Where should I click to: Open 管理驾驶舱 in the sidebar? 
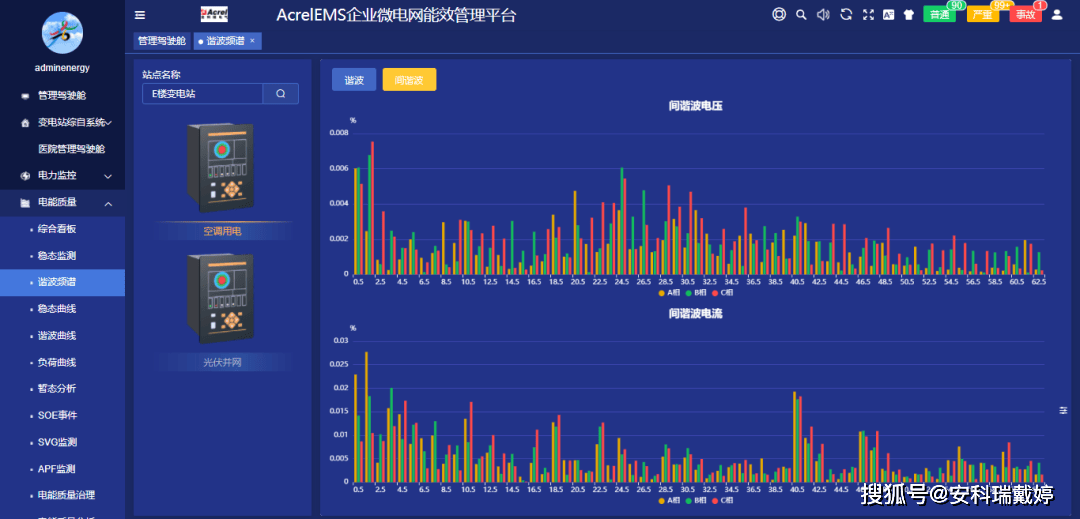62,96
